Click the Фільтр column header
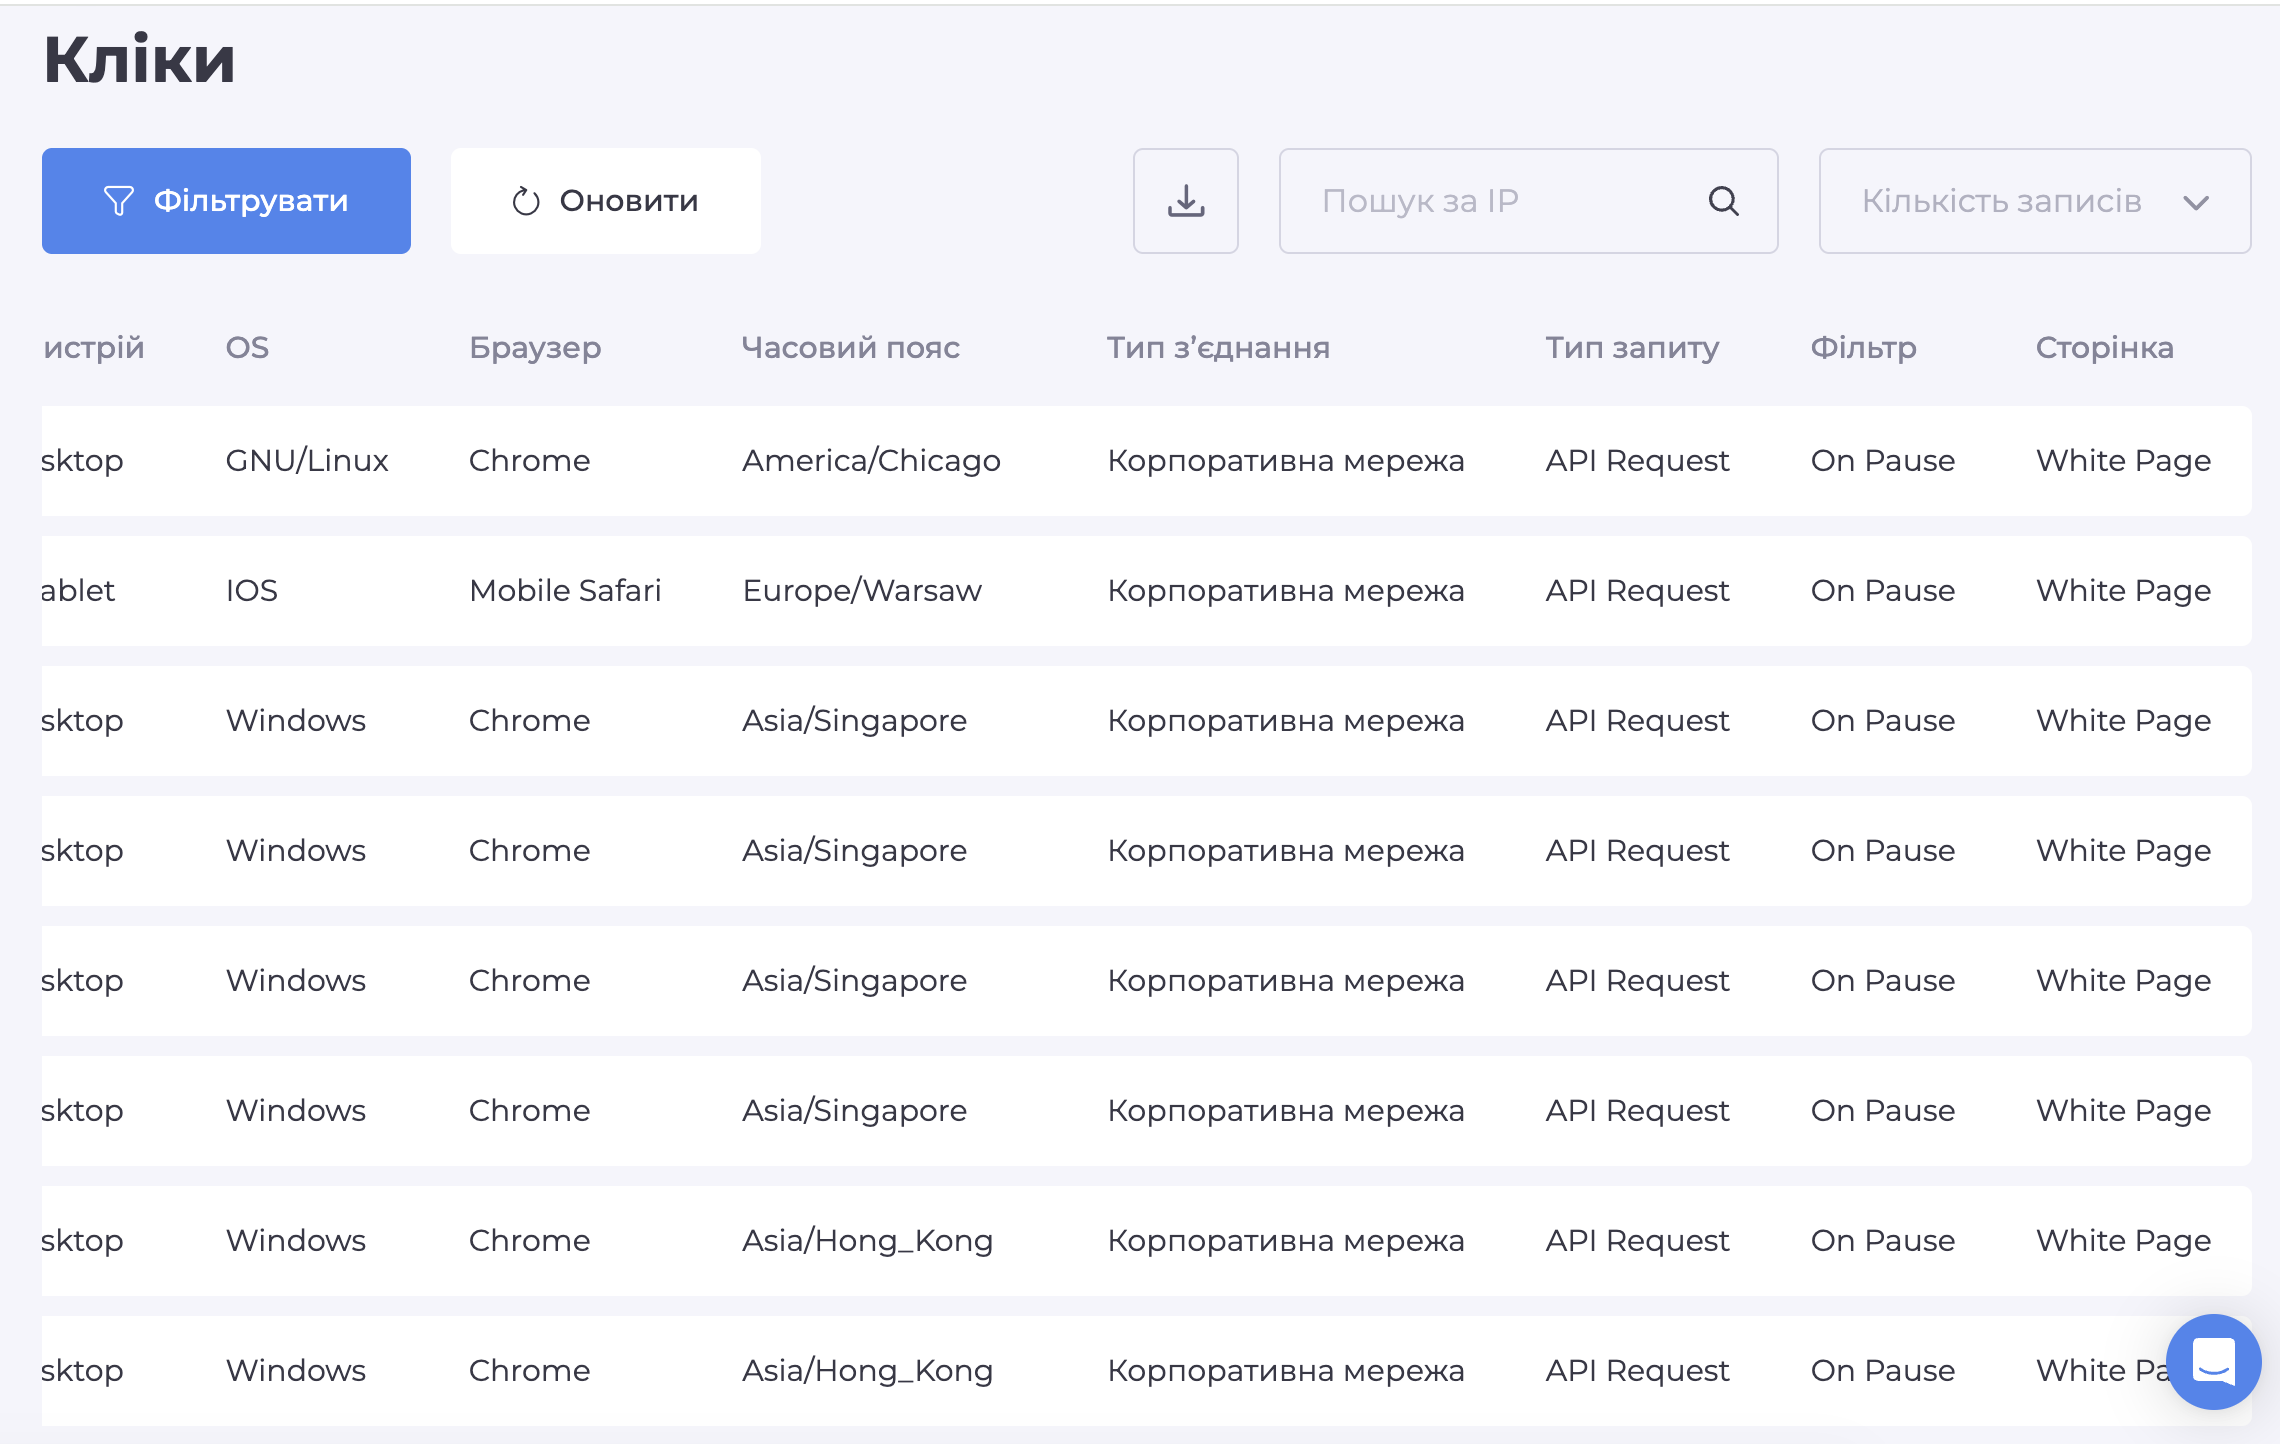The image size is (2280, 1444). click(1863, 348)
